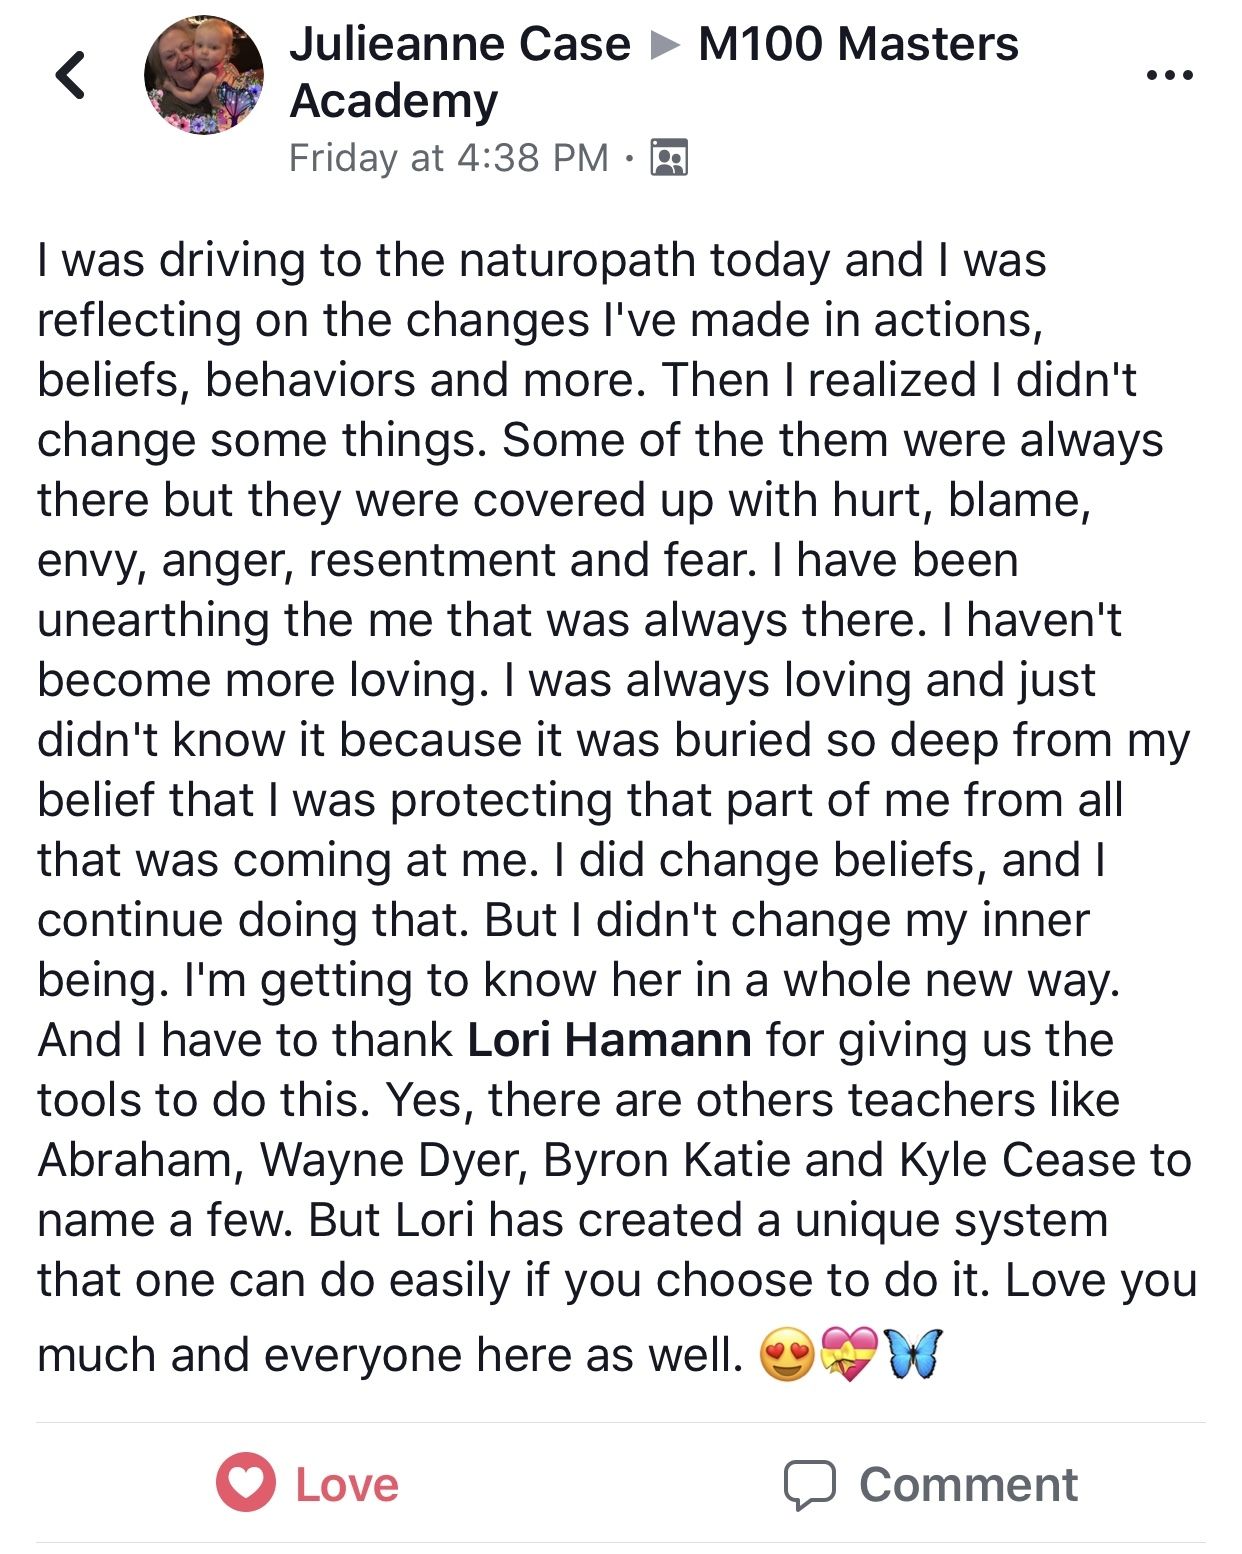Open the three-dot post options menu
Viewport: 1242px width, 1554px height.
pyautogui.click(x=1169, y=75)
